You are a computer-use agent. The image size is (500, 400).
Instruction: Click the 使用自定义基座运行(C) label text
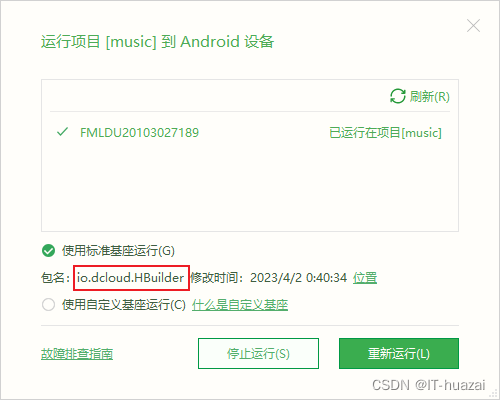[x=123, y=304]
